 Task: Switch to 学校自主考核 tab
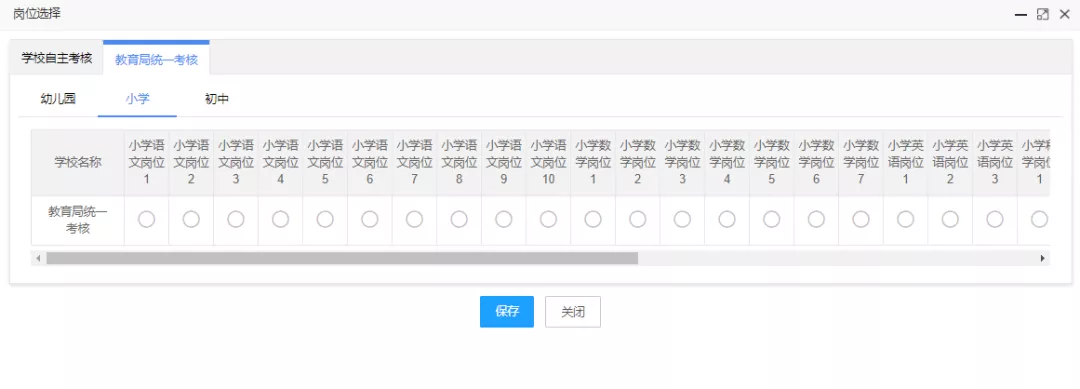(x=56, y=58)
